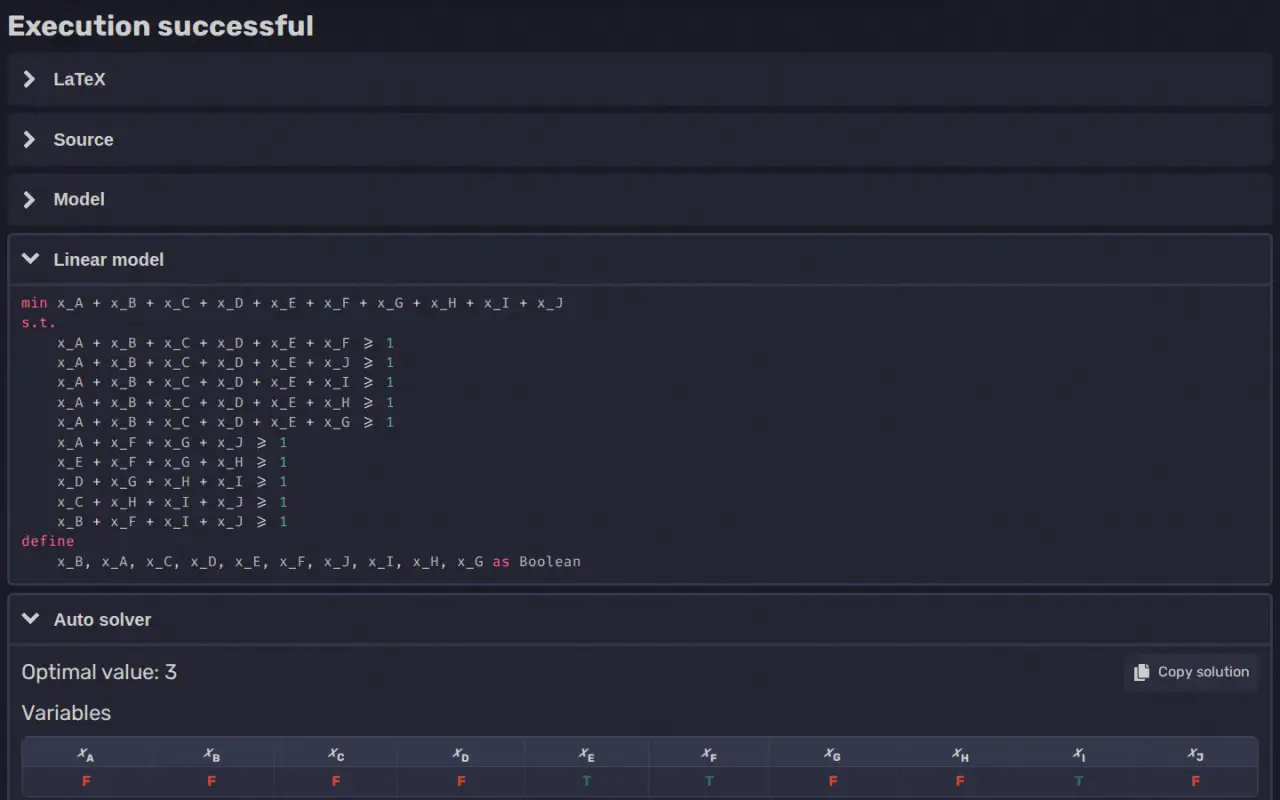Click the Source section title

[x=83, y=139]
